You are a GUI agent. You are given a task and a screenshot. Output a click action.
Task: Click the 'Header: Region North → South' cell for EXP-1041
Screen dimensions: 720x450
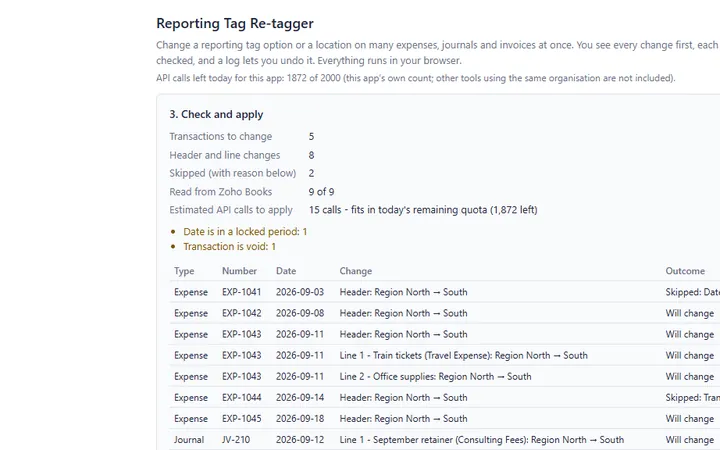403,292
